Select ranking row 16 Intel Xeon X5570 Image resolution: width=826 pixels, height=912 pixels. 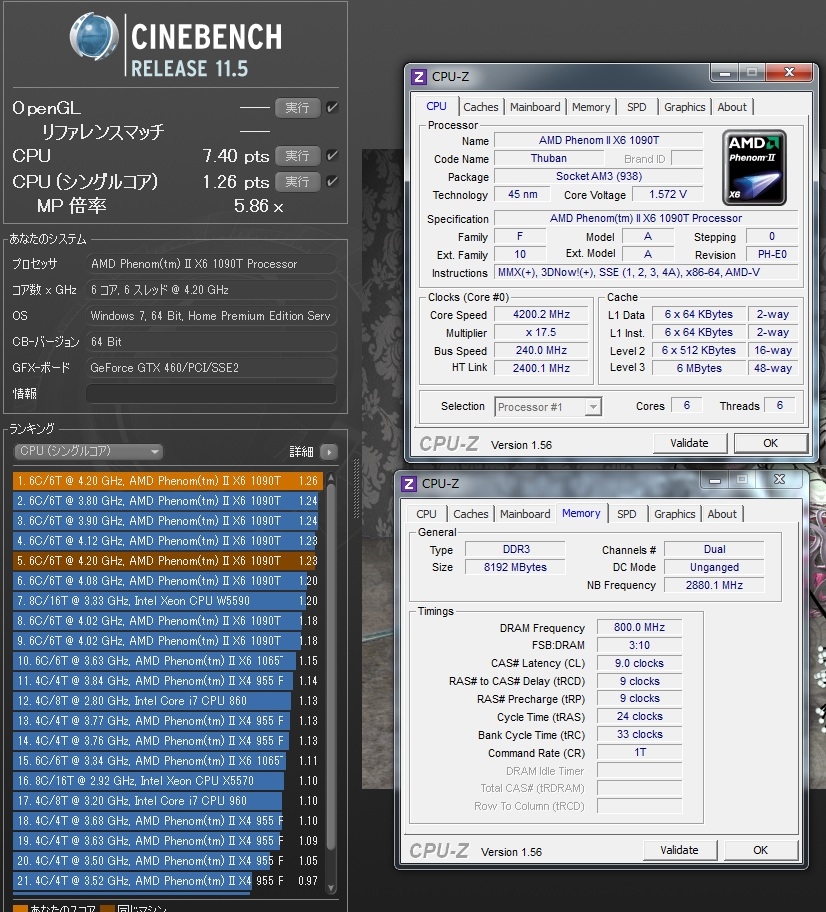(x=168, y=781)
